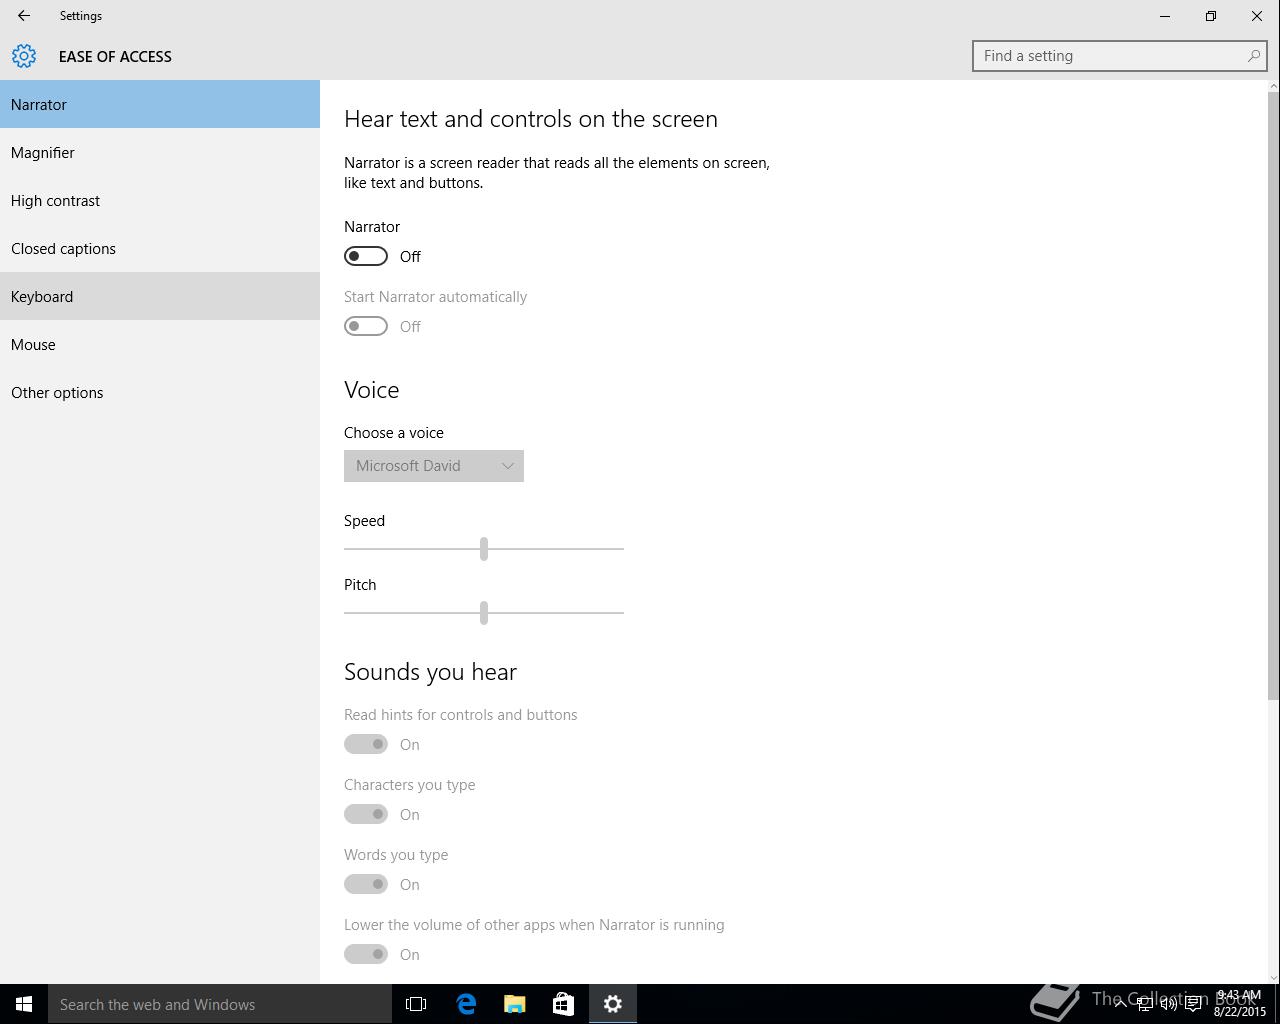Screen dimensions: 1280x1024
Task: Click the 'Sounds you hear' heading
Action: click(x=430, y=672)
